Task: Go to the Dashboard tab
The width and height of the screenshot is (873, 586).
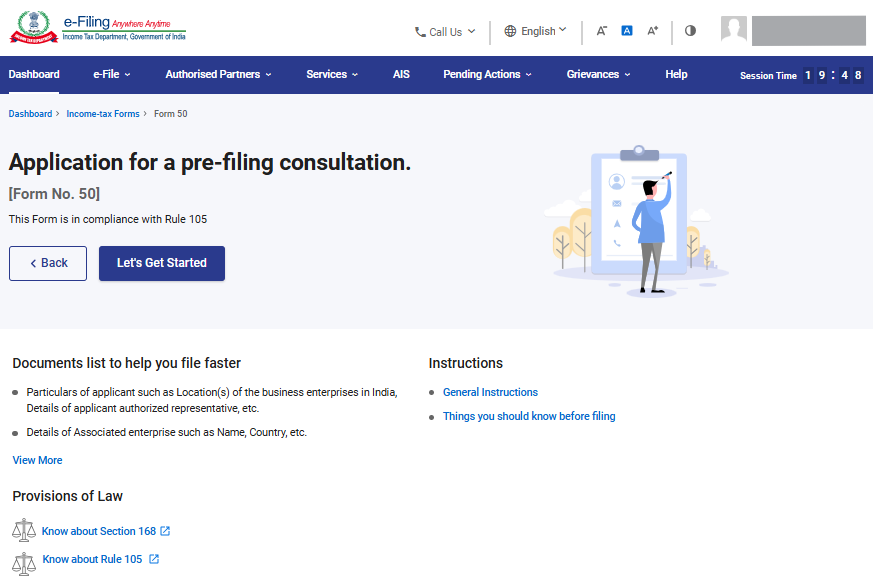Action: point(34,75)
